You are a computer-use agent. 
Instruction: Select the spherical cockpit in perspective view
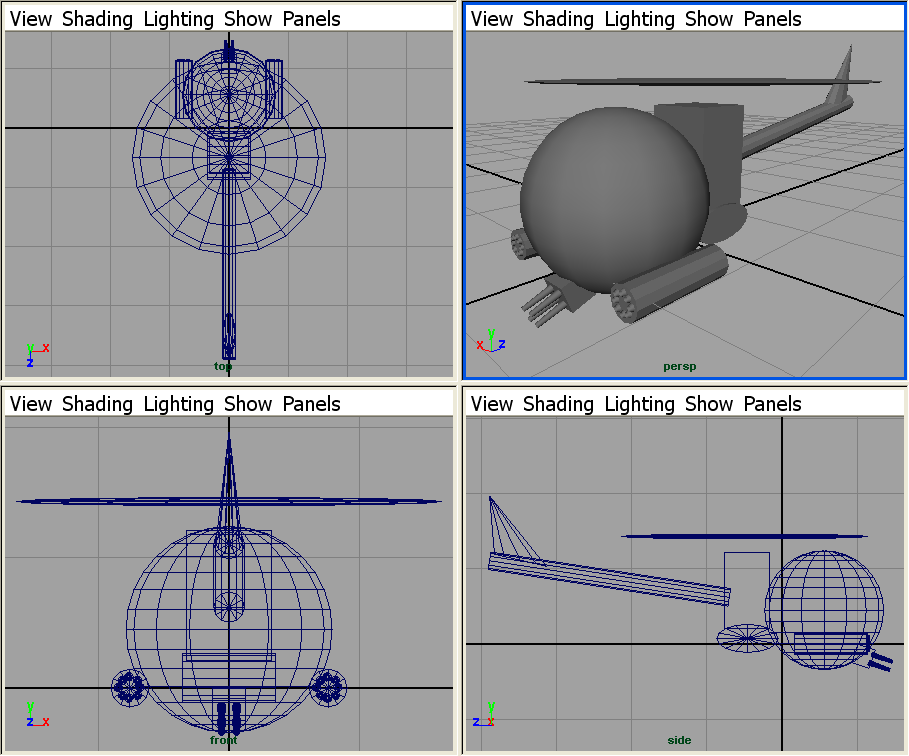612,192
